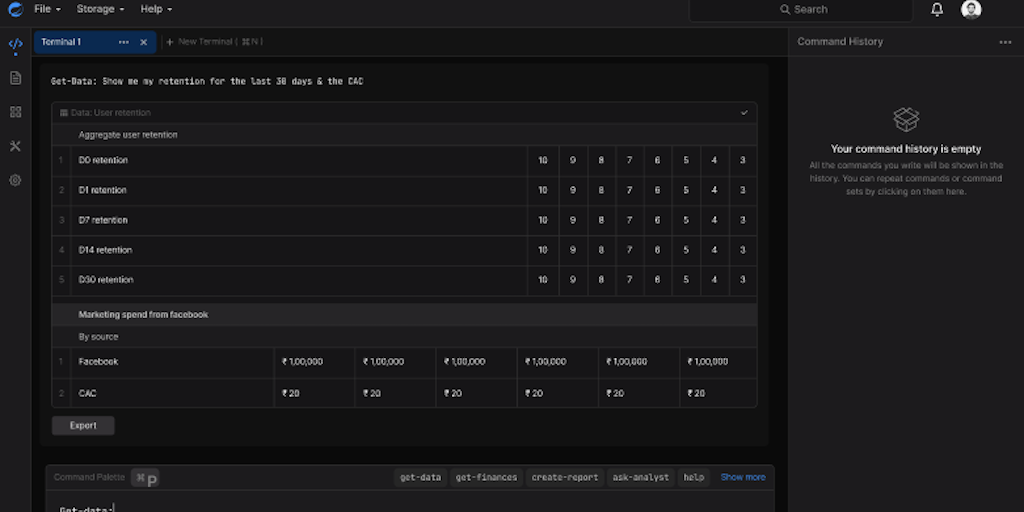Open Command History more options menu

[x=1005, y=42]
